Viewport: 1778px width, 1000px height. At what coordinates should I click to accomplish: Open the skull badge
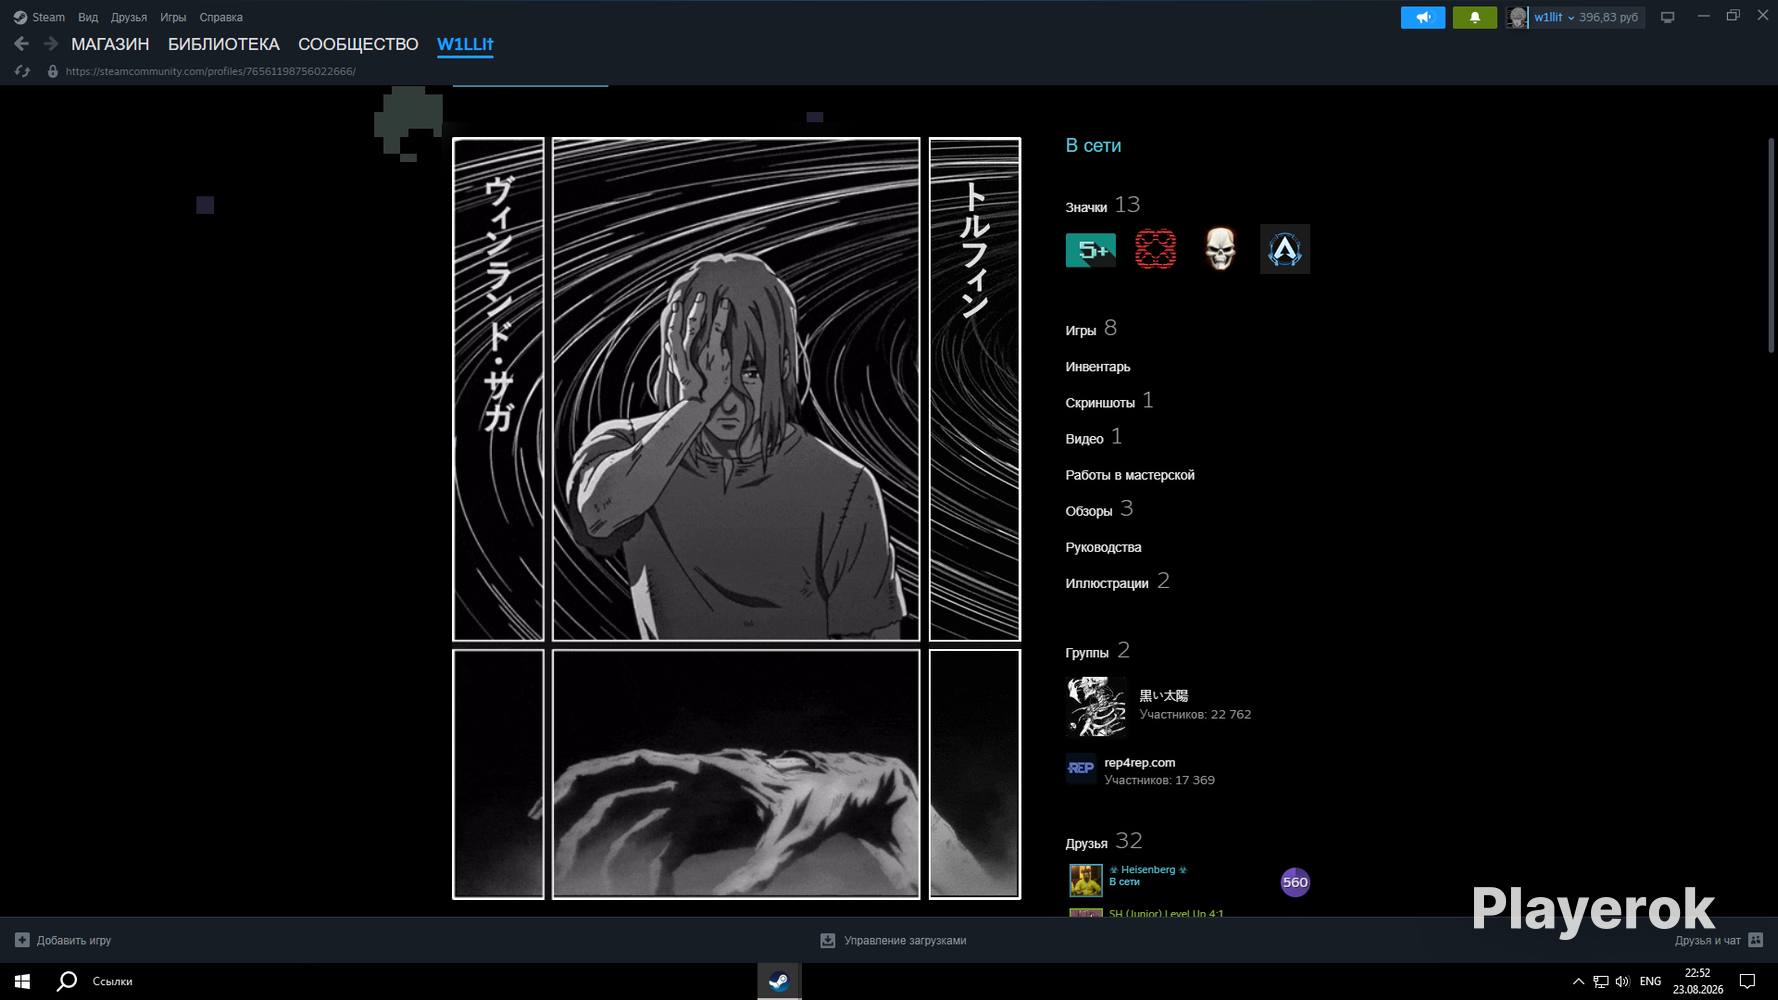(x=1220, y=250)
